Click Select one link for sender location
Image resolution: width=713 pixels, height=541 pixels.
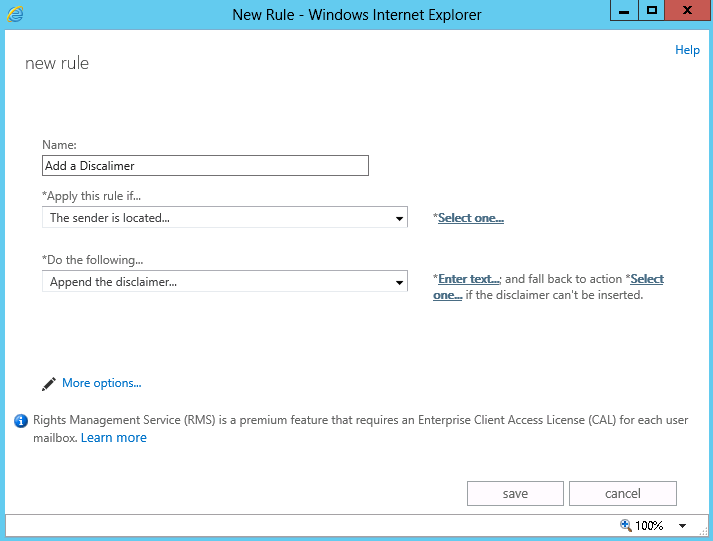click(471, 218)
